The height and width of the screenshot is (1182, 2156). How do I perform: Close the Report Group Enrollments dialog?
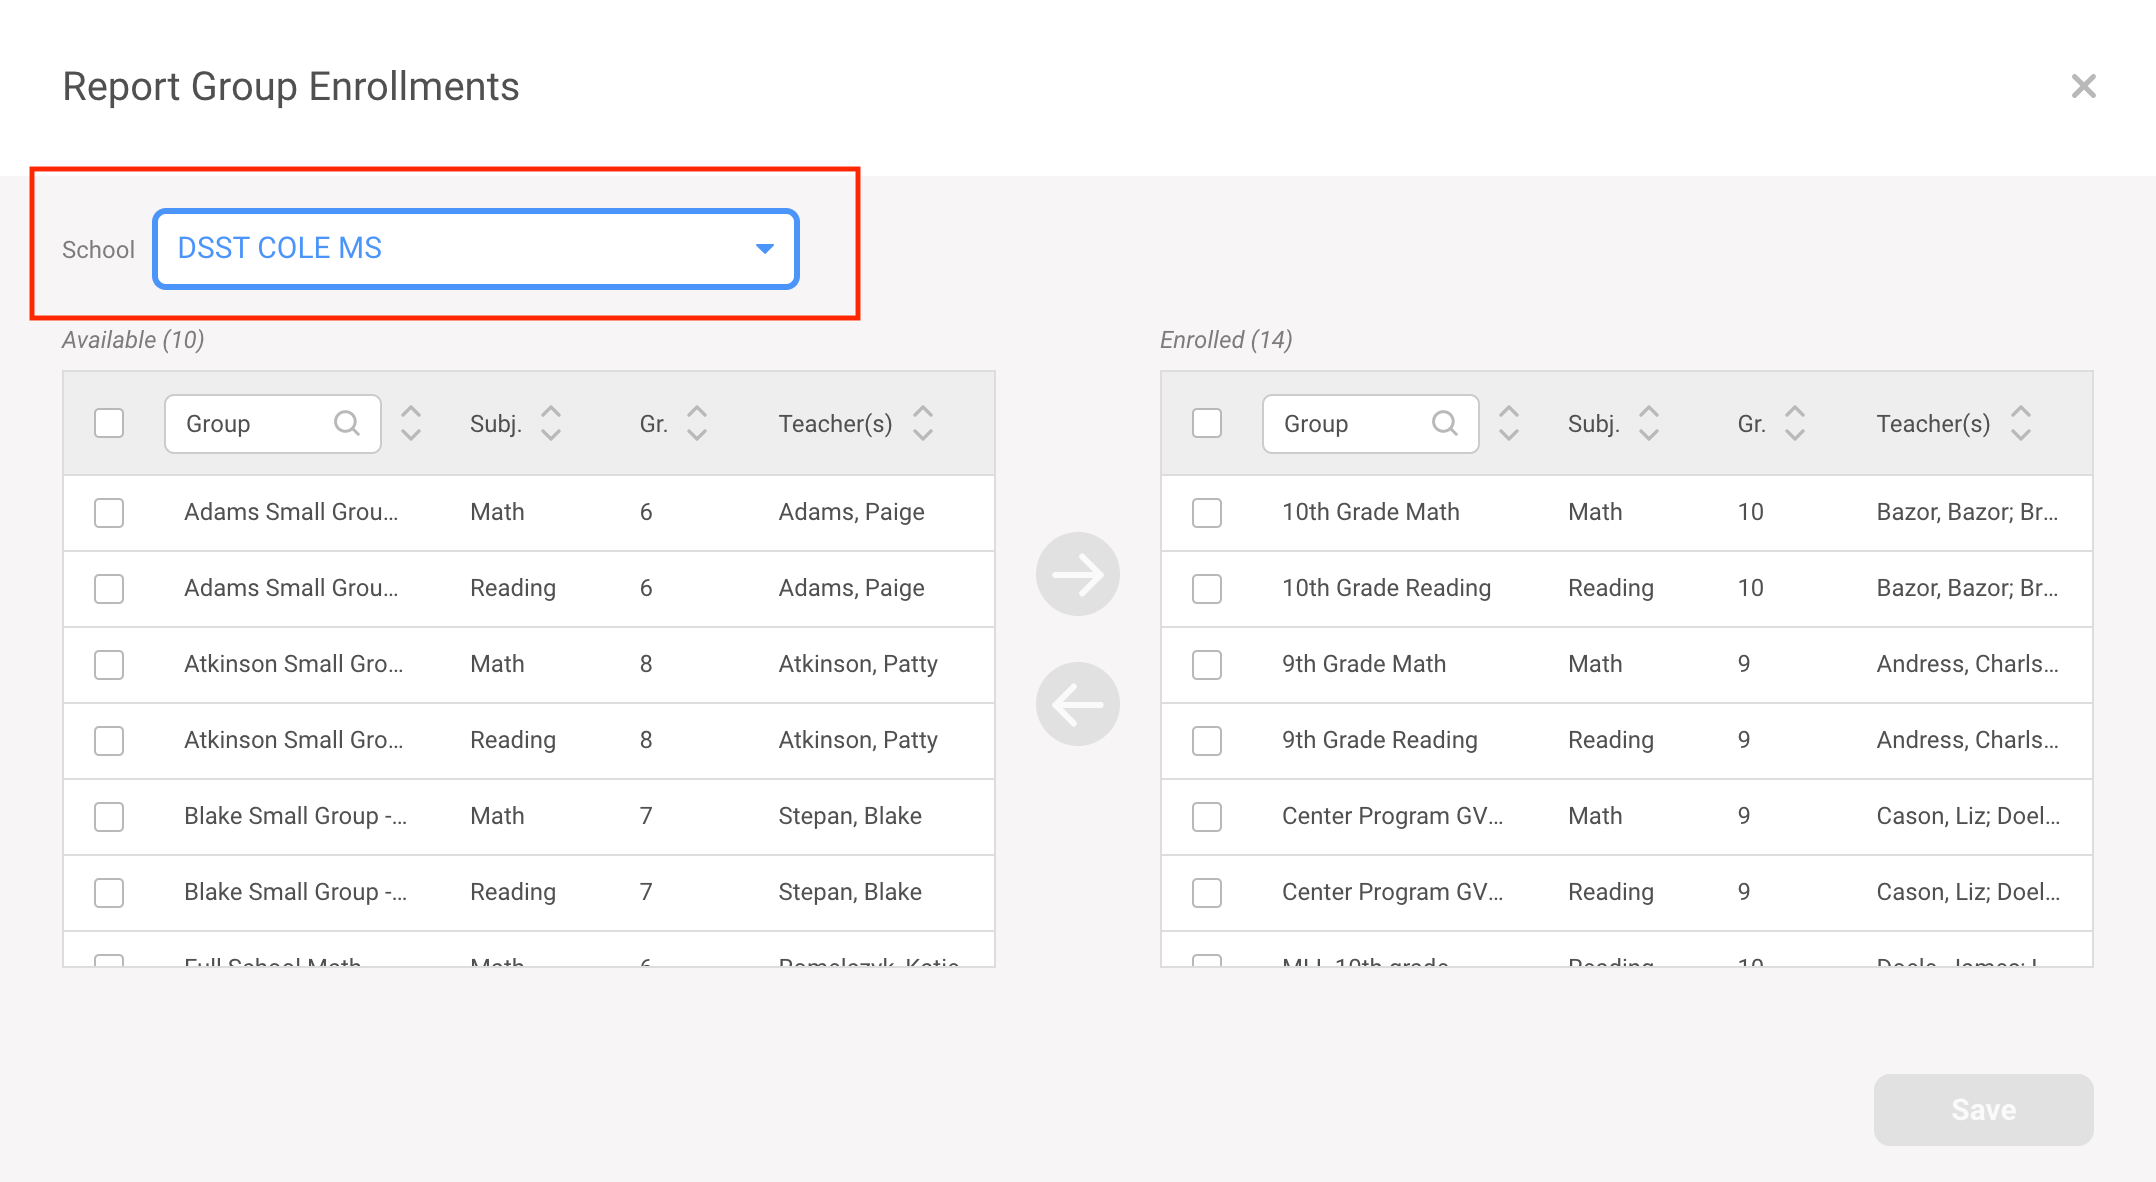coord(2083,86)
